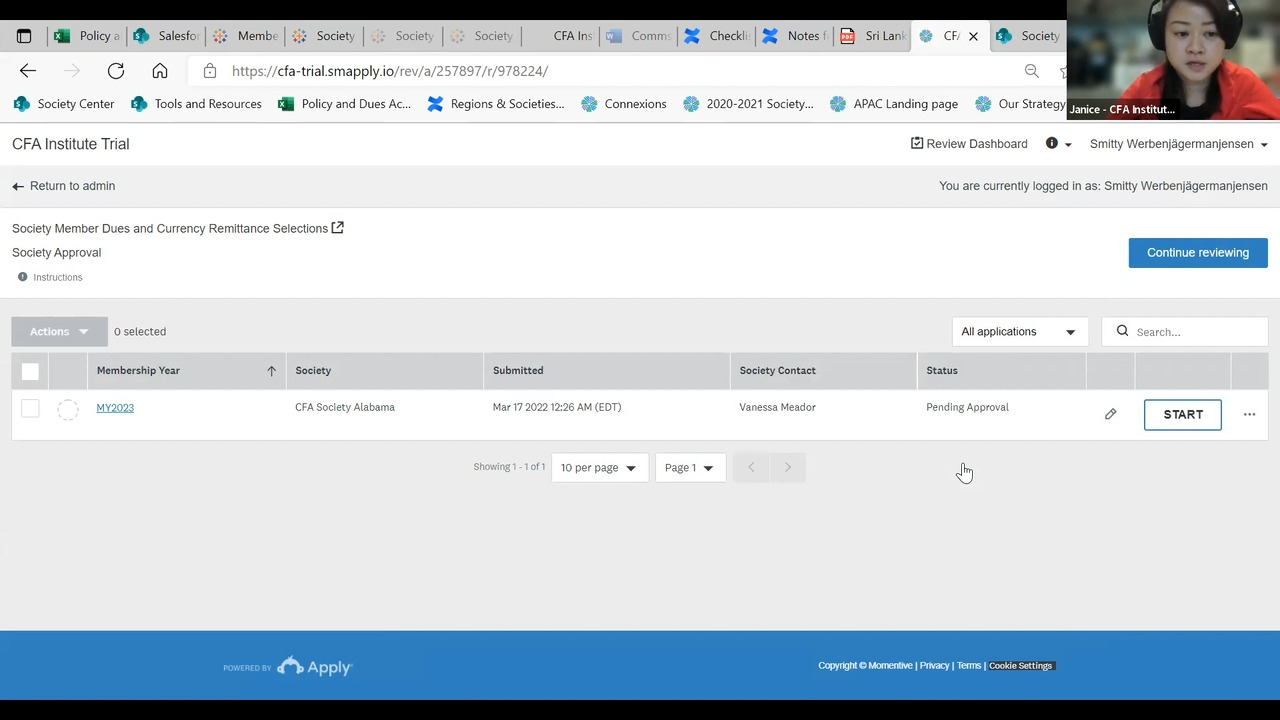1280x720 pixels.
Task: Click the zoom magnifier in address bar
Action: (1032, 71)
